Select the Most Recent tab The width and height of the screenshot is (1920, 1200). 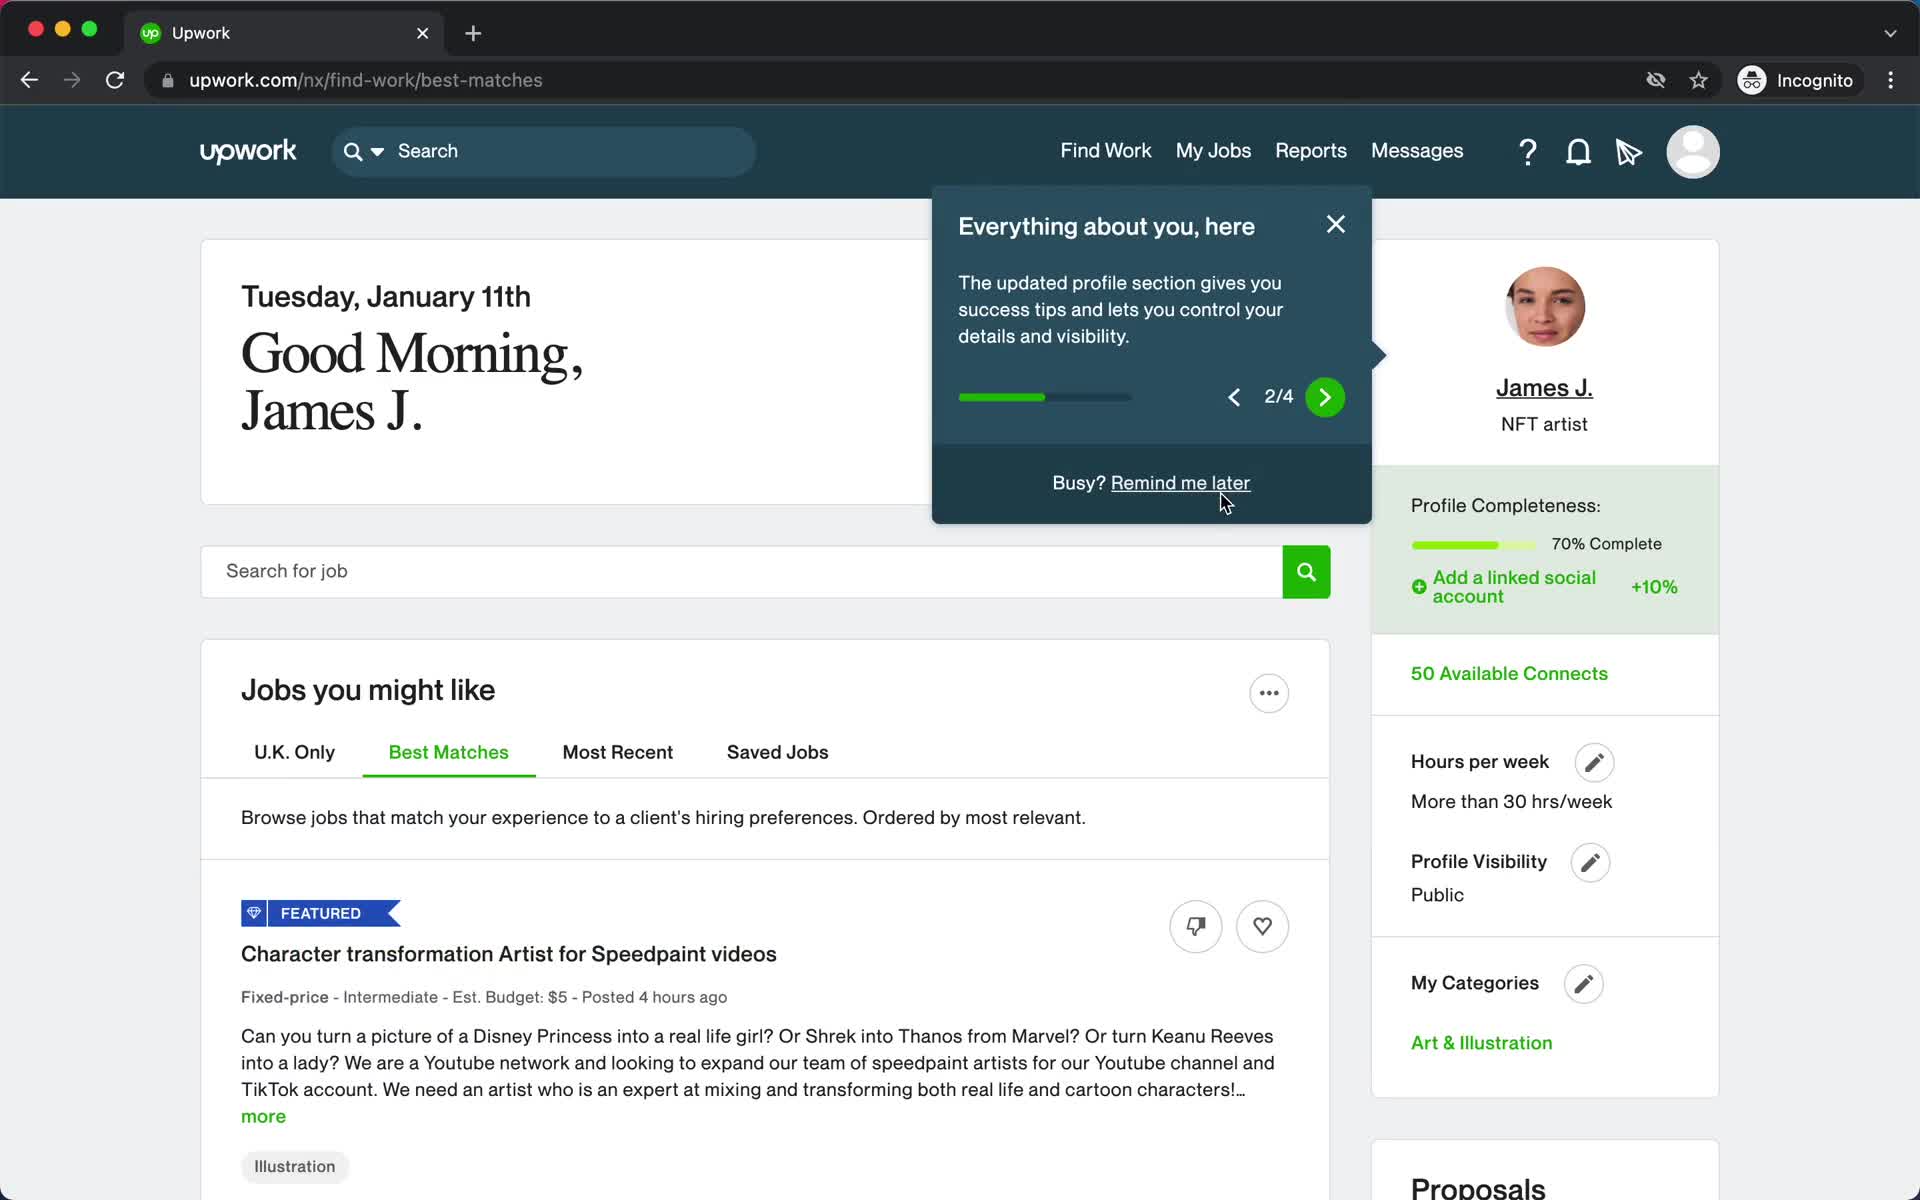tap(618, 752)
